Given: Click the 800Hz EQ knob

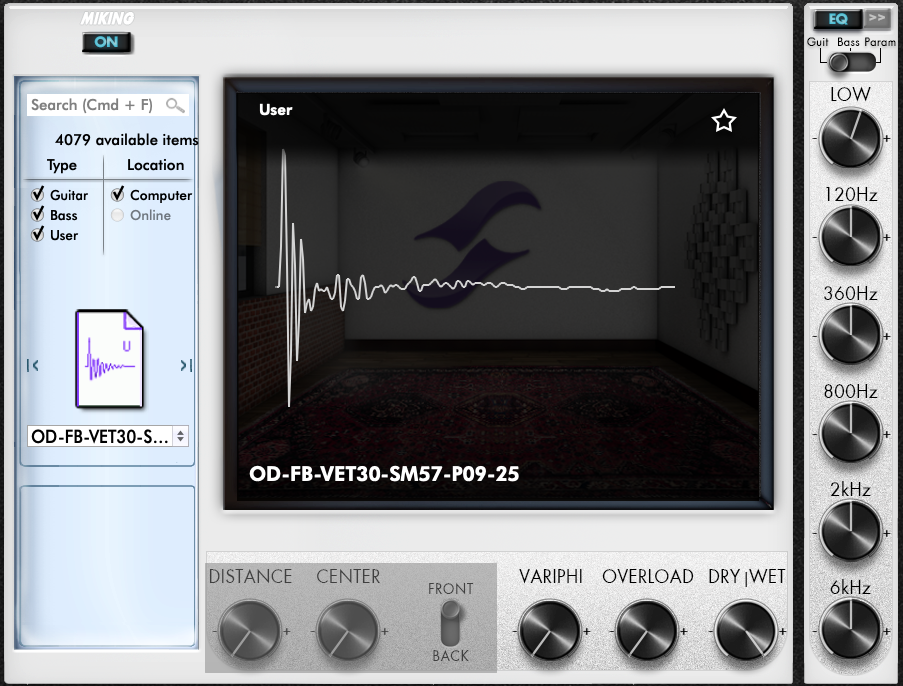Looking at the screenshot, I should tap(851, 433).
